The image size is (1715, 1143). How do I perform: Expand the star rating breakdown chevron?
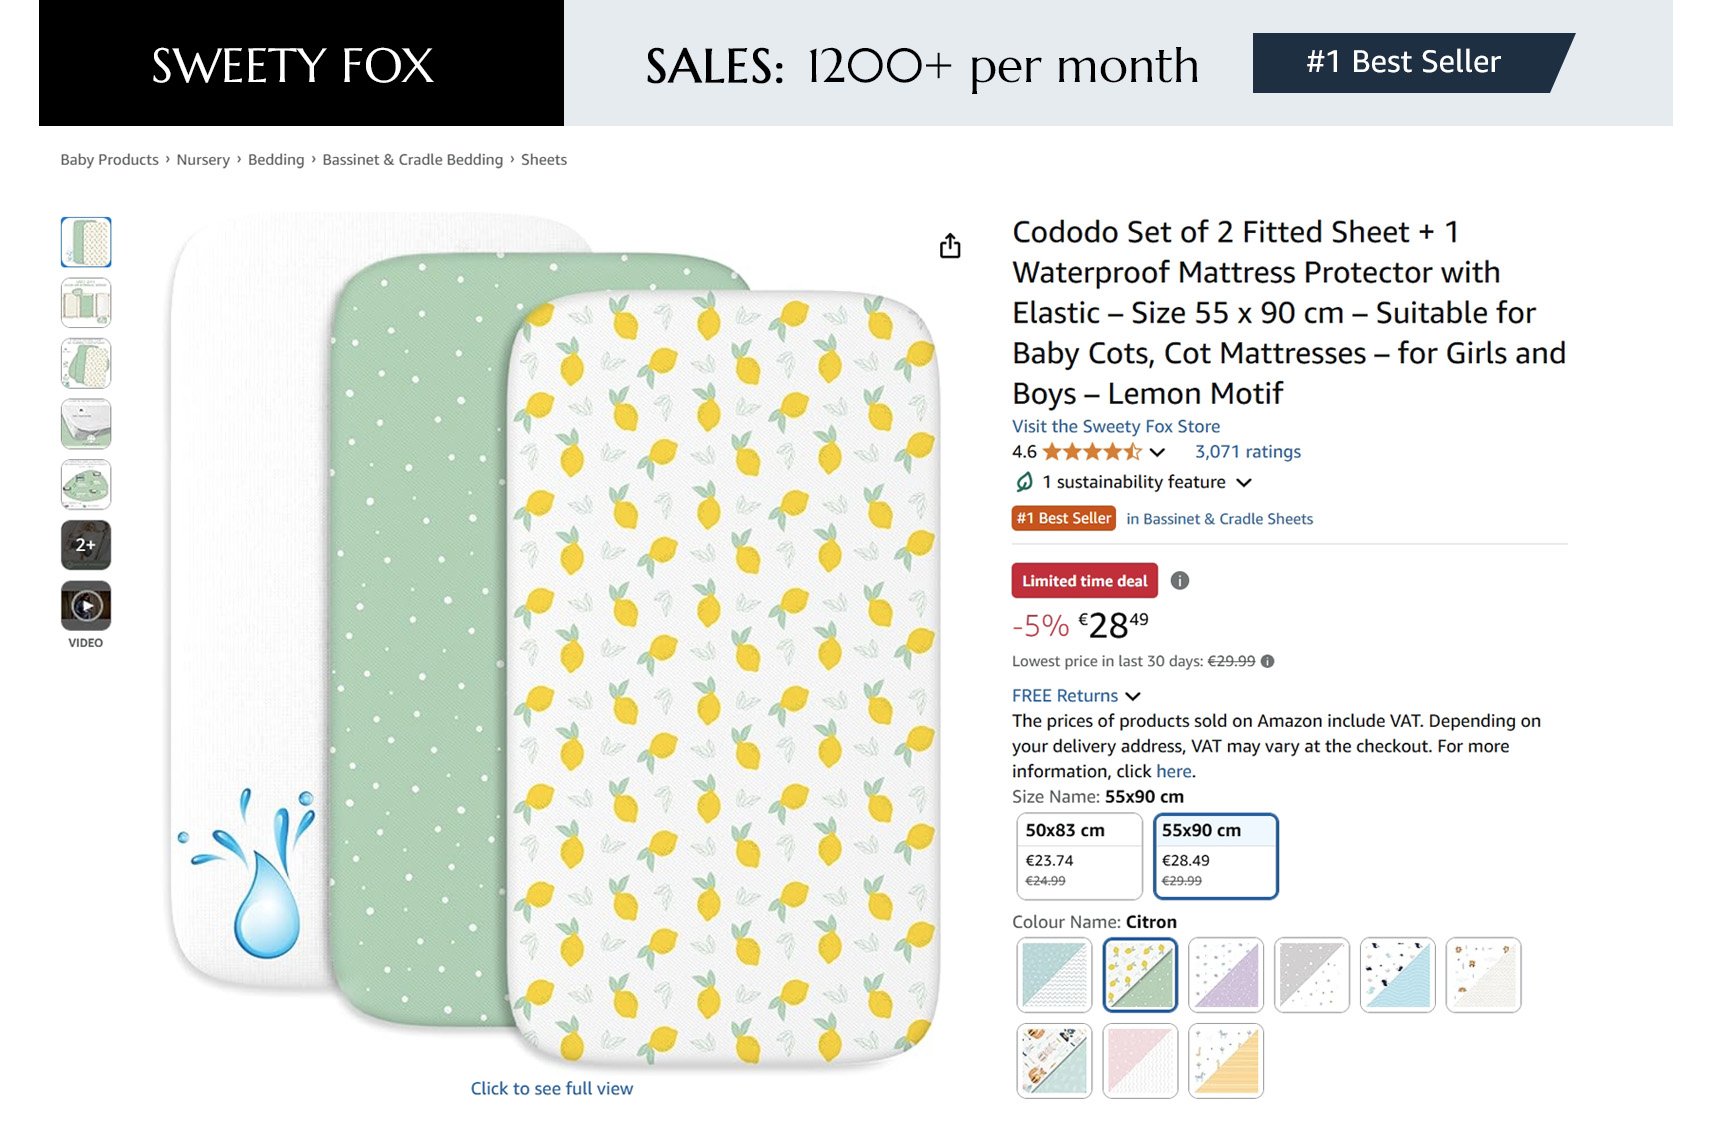point(1157,453)
